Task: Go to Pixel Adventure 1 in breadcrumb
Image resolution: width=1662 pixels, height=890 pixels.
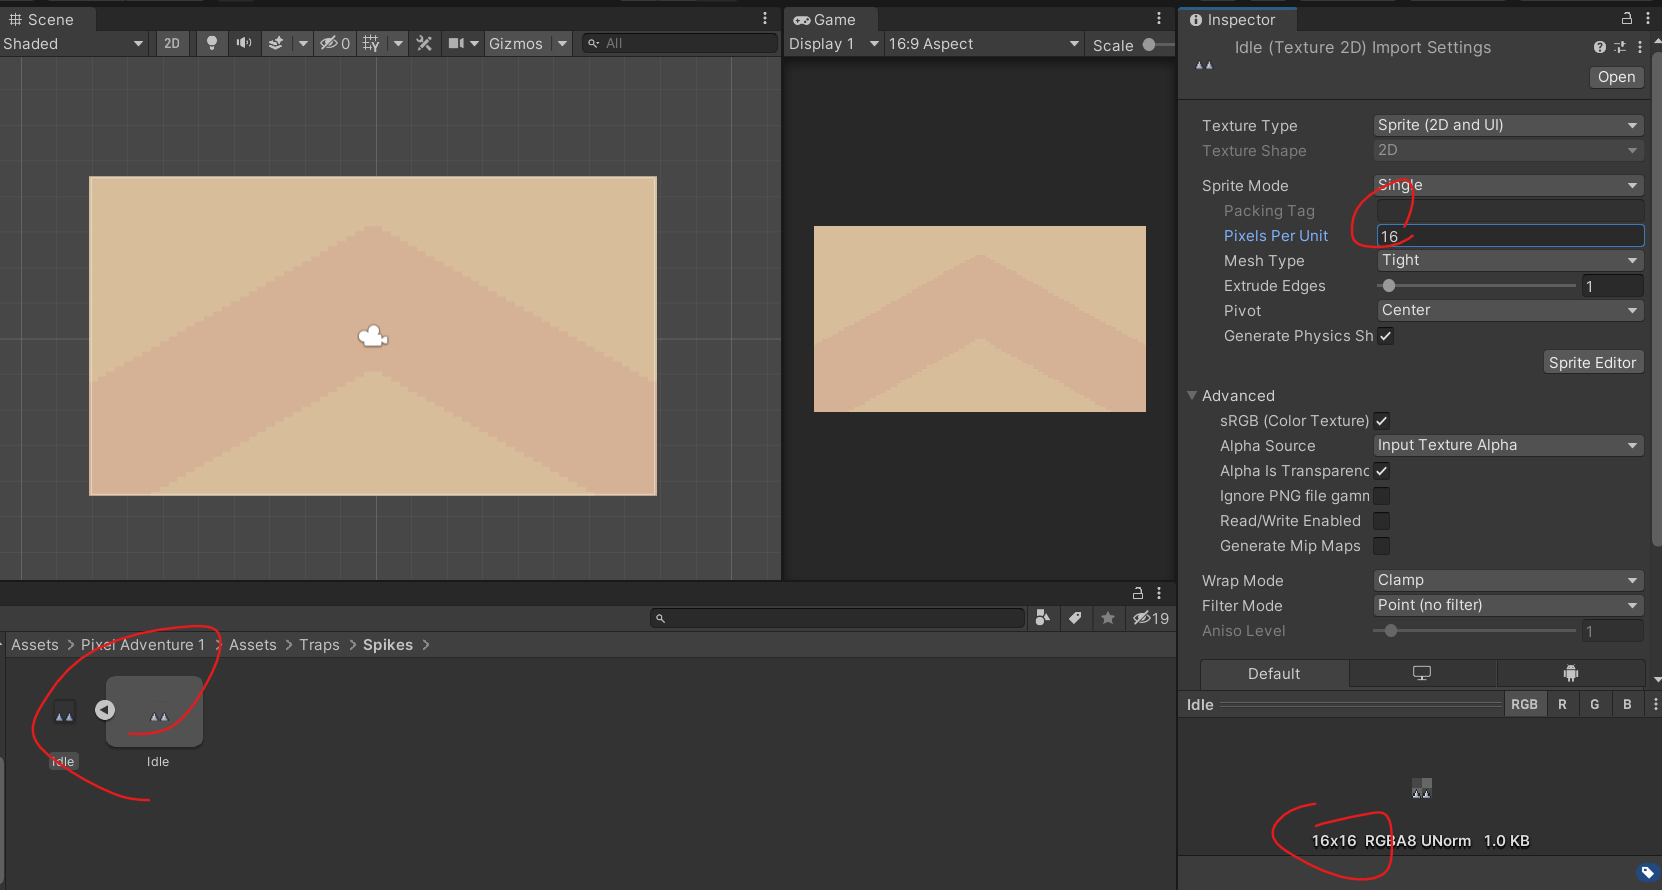Action: 142,645
